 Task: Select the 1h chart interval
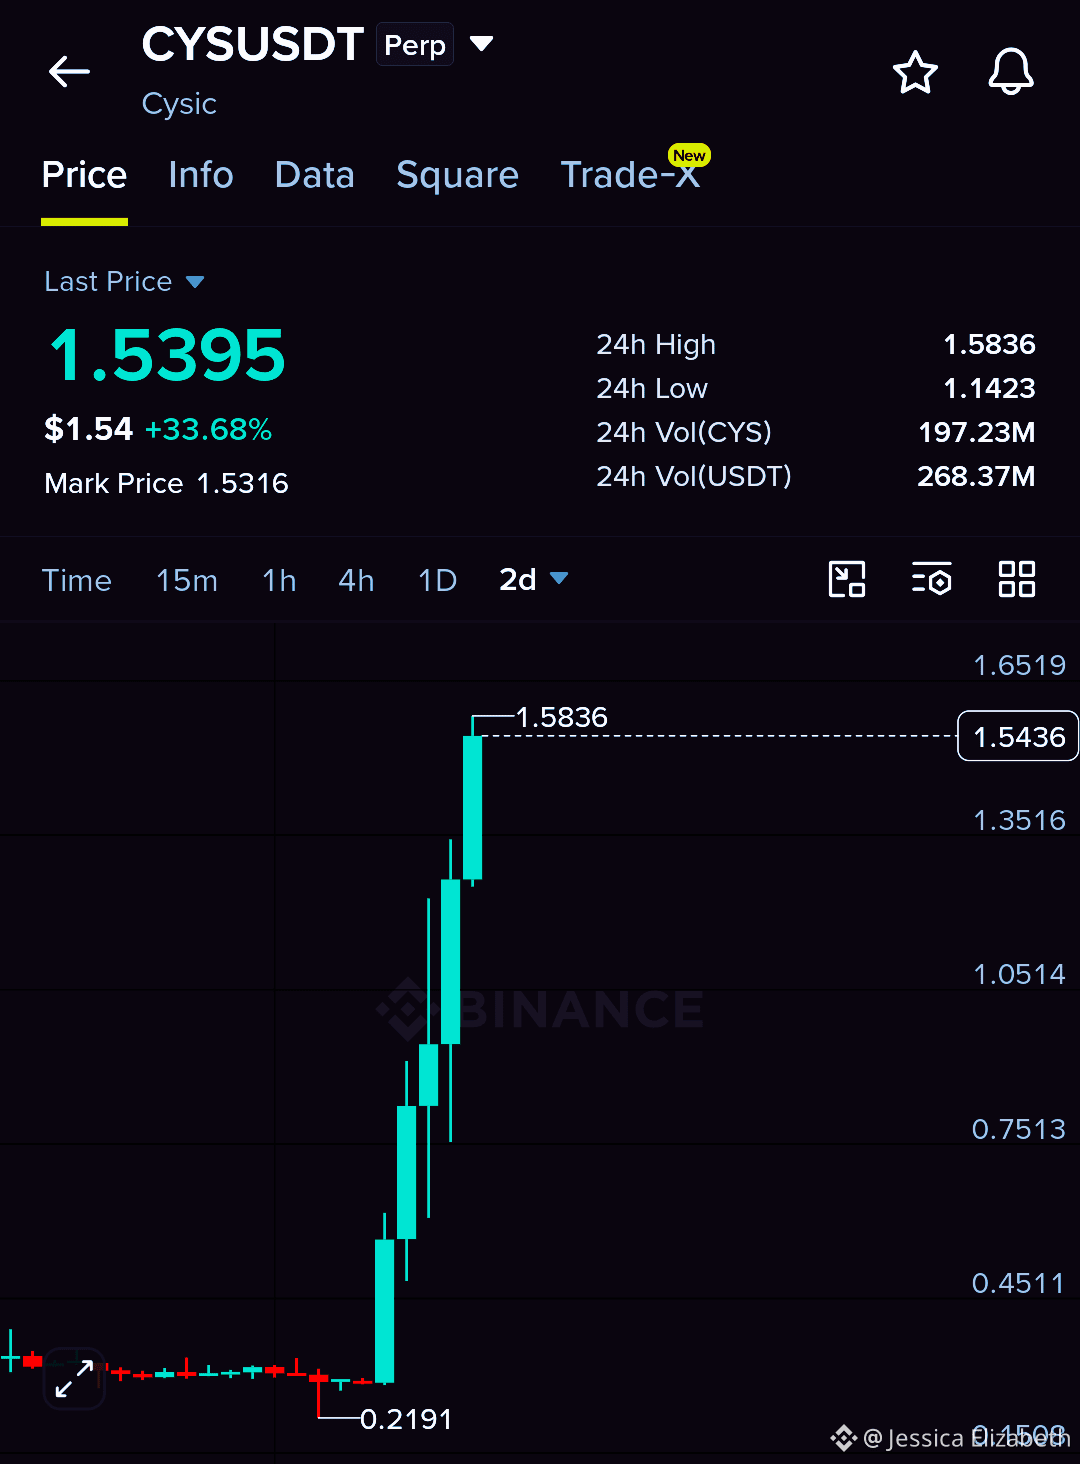[279, 580]
